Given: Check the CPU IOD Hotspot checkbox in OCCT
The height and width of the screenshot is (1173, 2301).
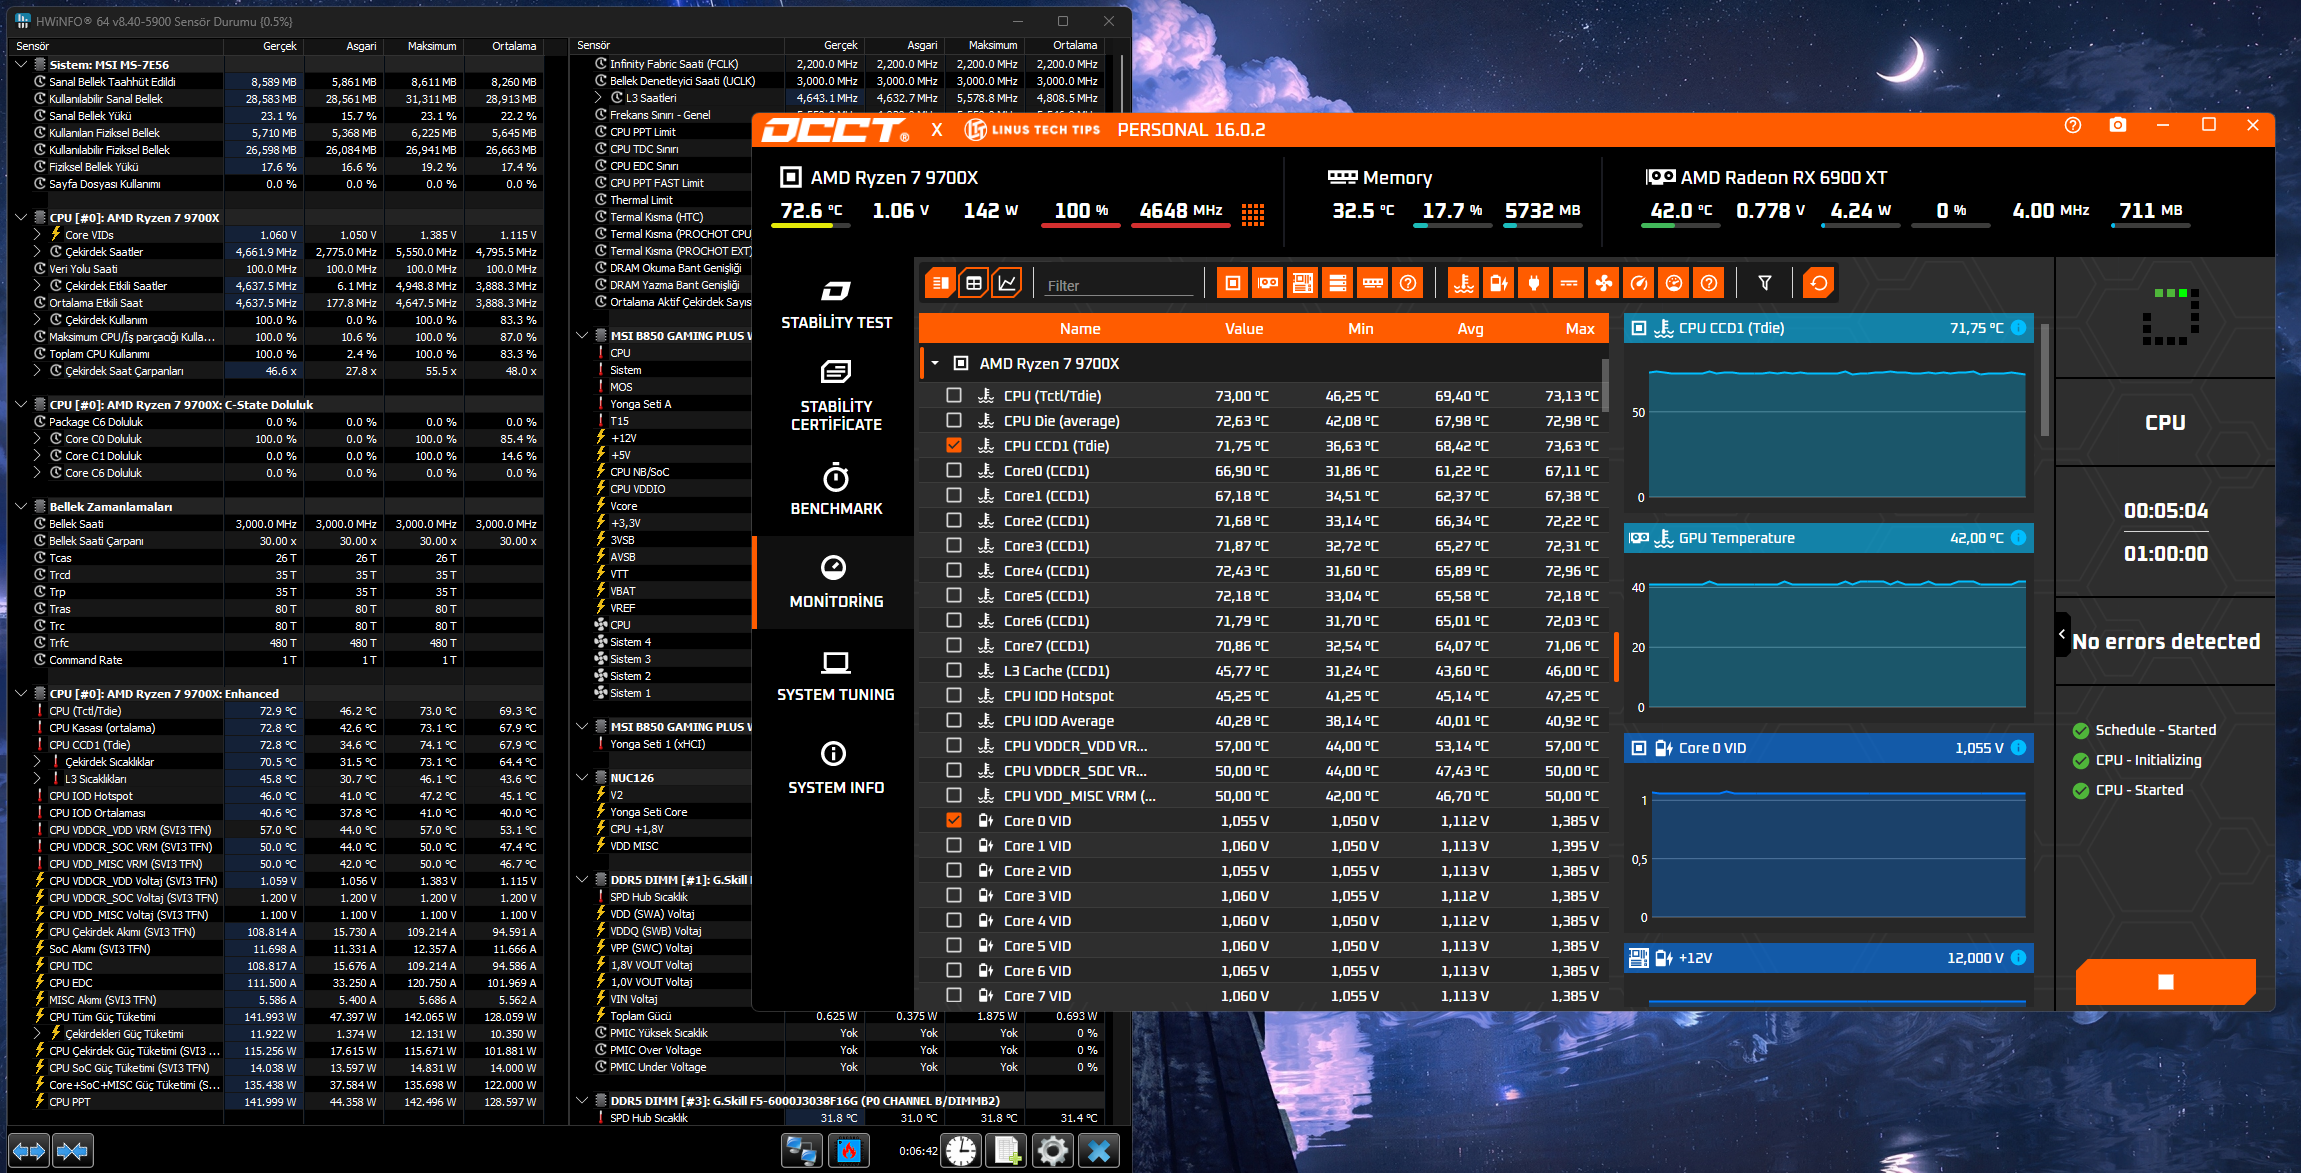Looking at the screenshot, I should pyautogui.click(x=954, y=696).
